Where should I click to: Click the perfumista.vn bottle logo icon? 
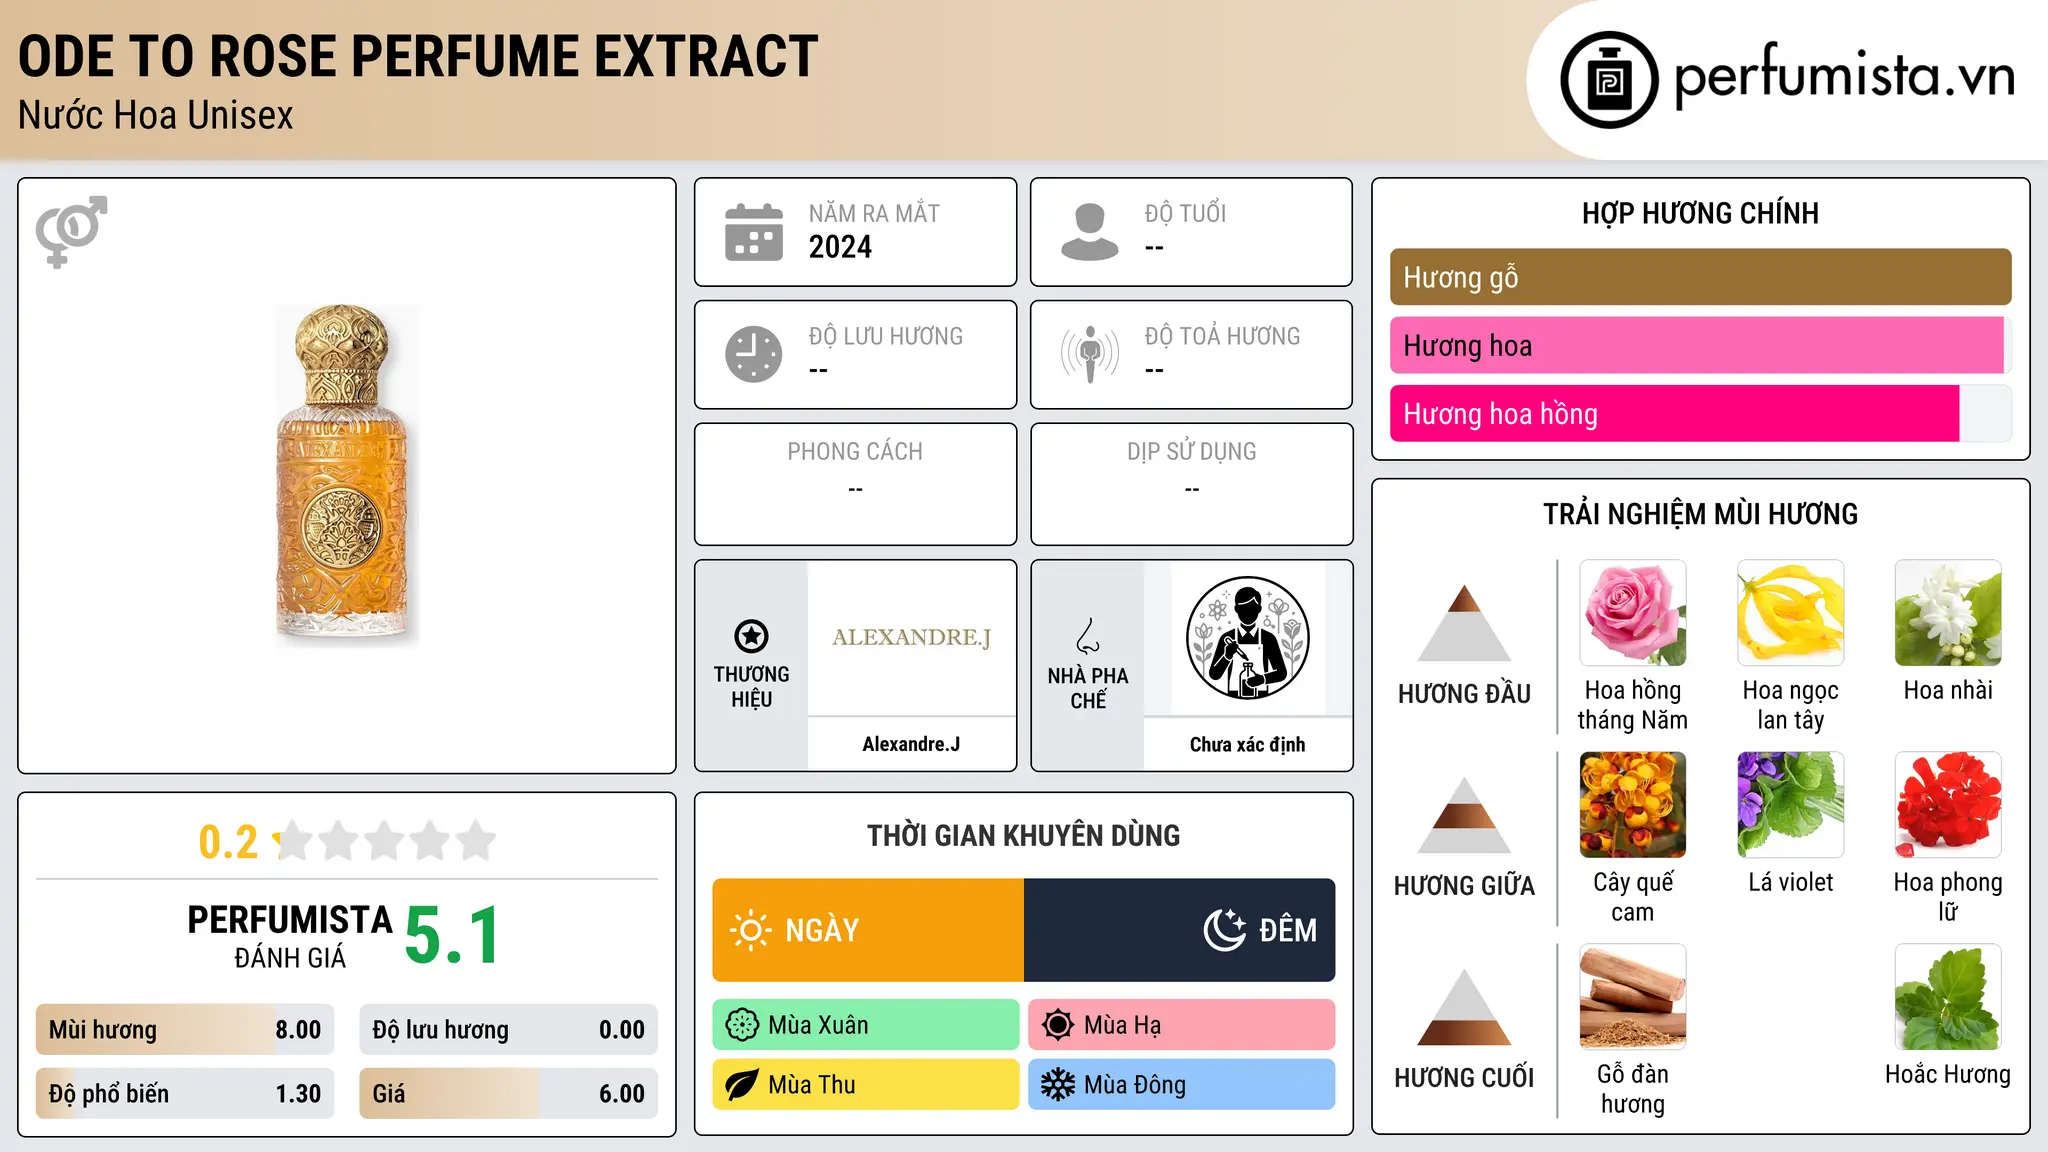pos(1609,80)
